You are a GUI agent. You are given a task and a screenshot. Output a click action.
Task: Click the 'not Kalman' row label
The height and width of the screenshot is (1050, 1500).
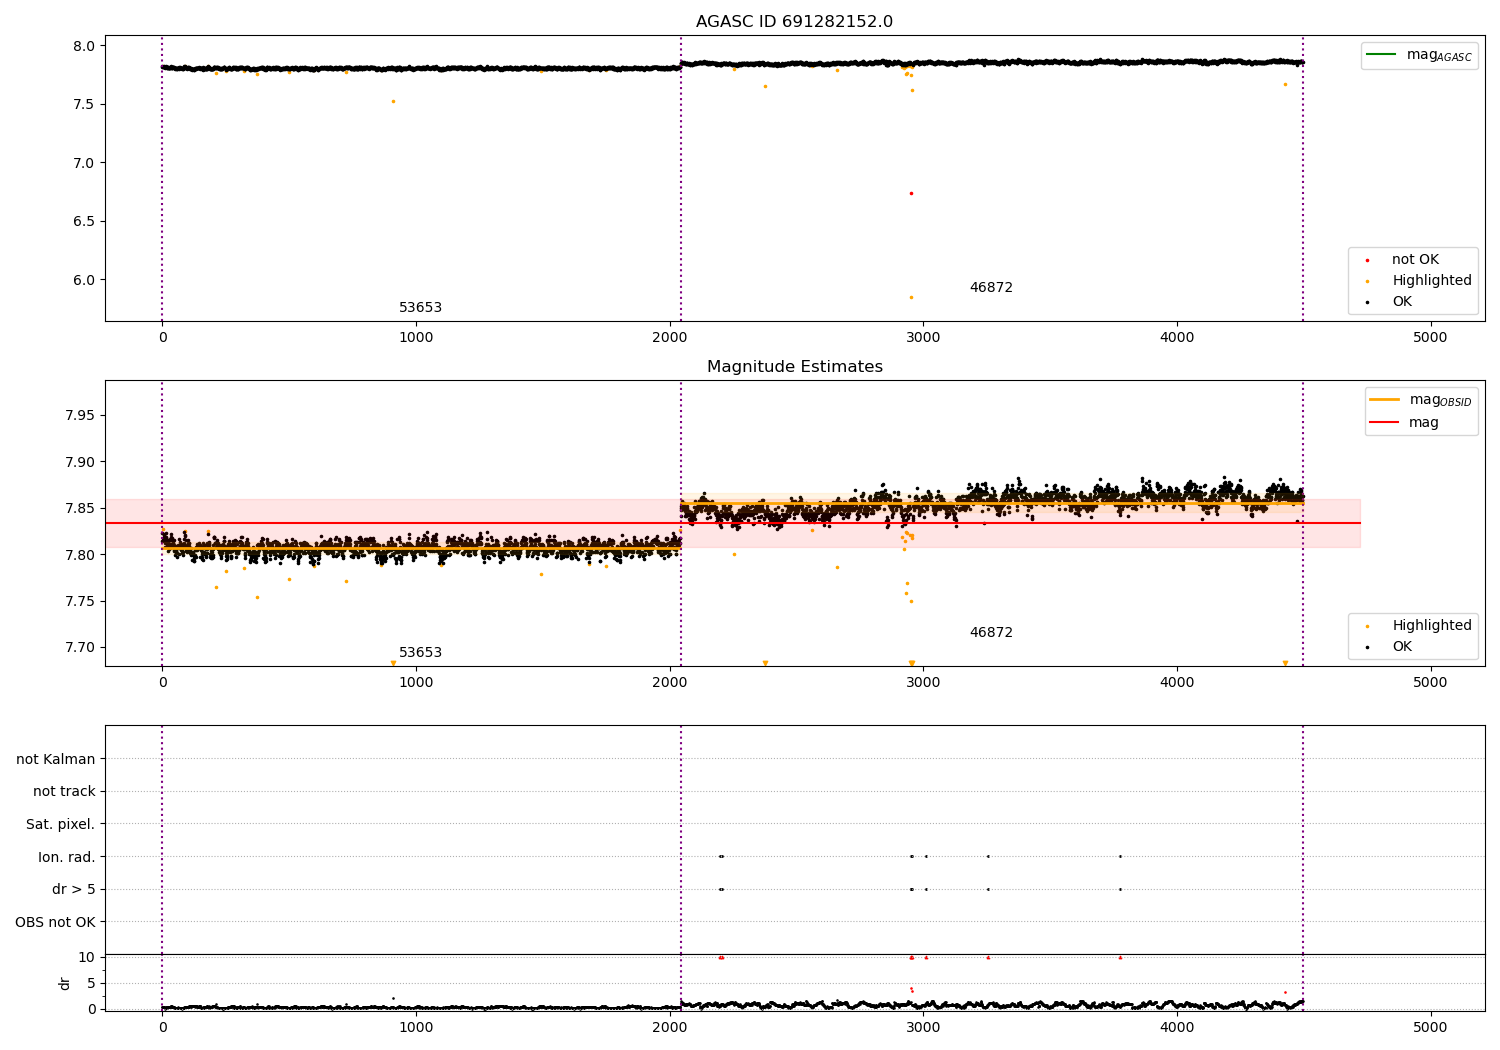point(56,760)
